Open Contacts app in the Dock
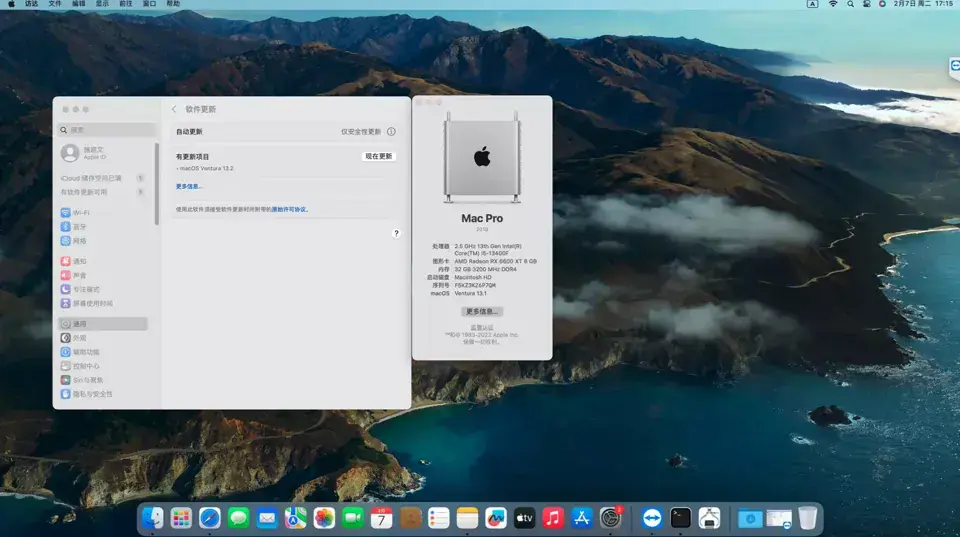Image resolution: width=960 pixels, height=537 pixels. click(410, 518)
